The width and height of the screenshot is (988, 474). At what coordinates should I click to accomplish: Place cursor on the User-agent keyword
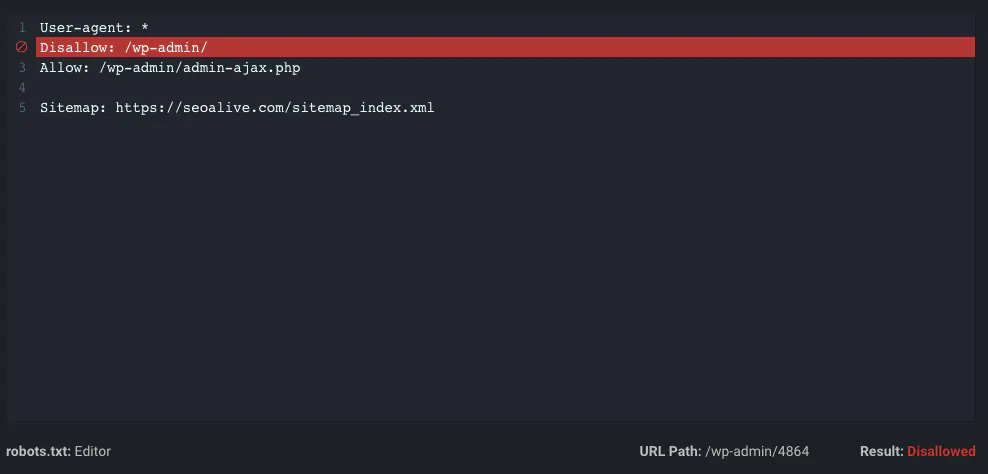point(77,27)
